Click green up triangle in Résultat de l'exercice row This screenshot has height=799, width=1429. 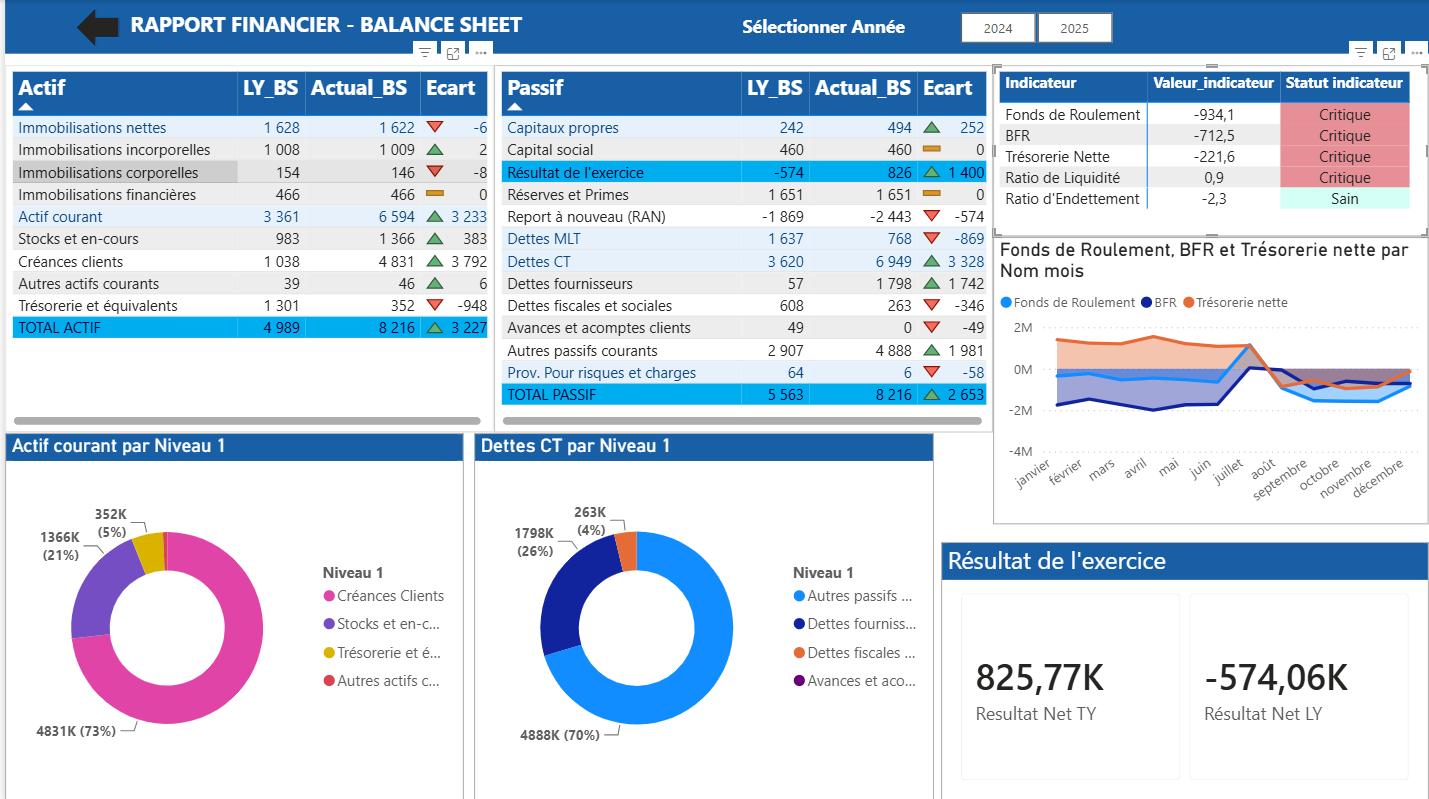click(931, 172)
